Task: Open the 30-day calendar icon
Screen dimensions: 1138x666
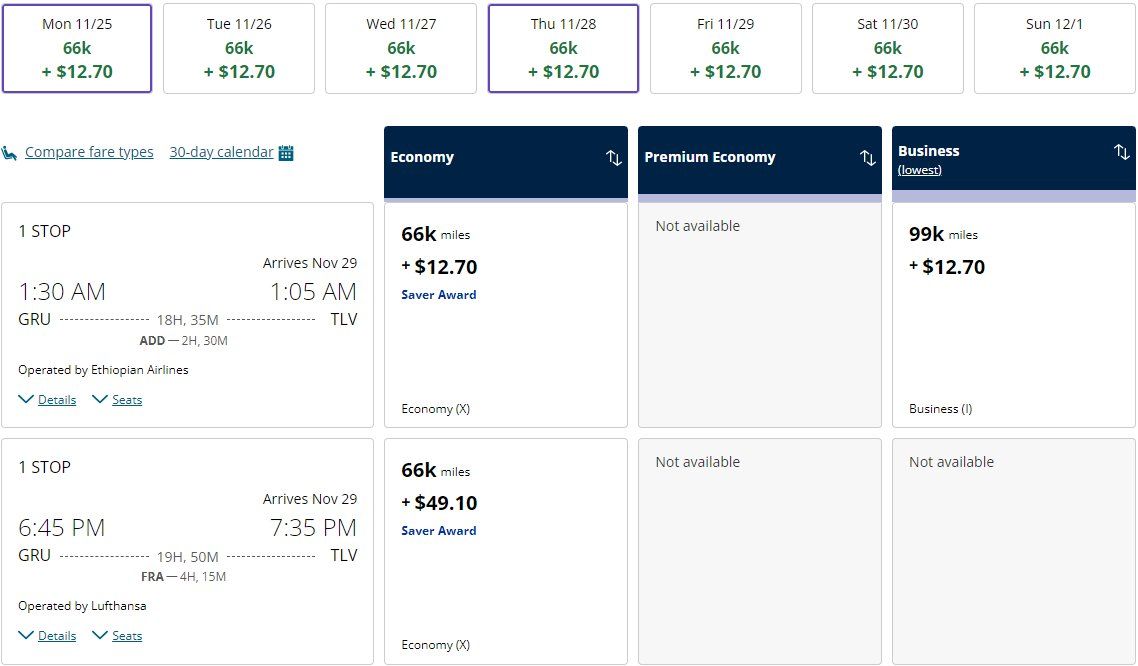Action: point(286,153)
